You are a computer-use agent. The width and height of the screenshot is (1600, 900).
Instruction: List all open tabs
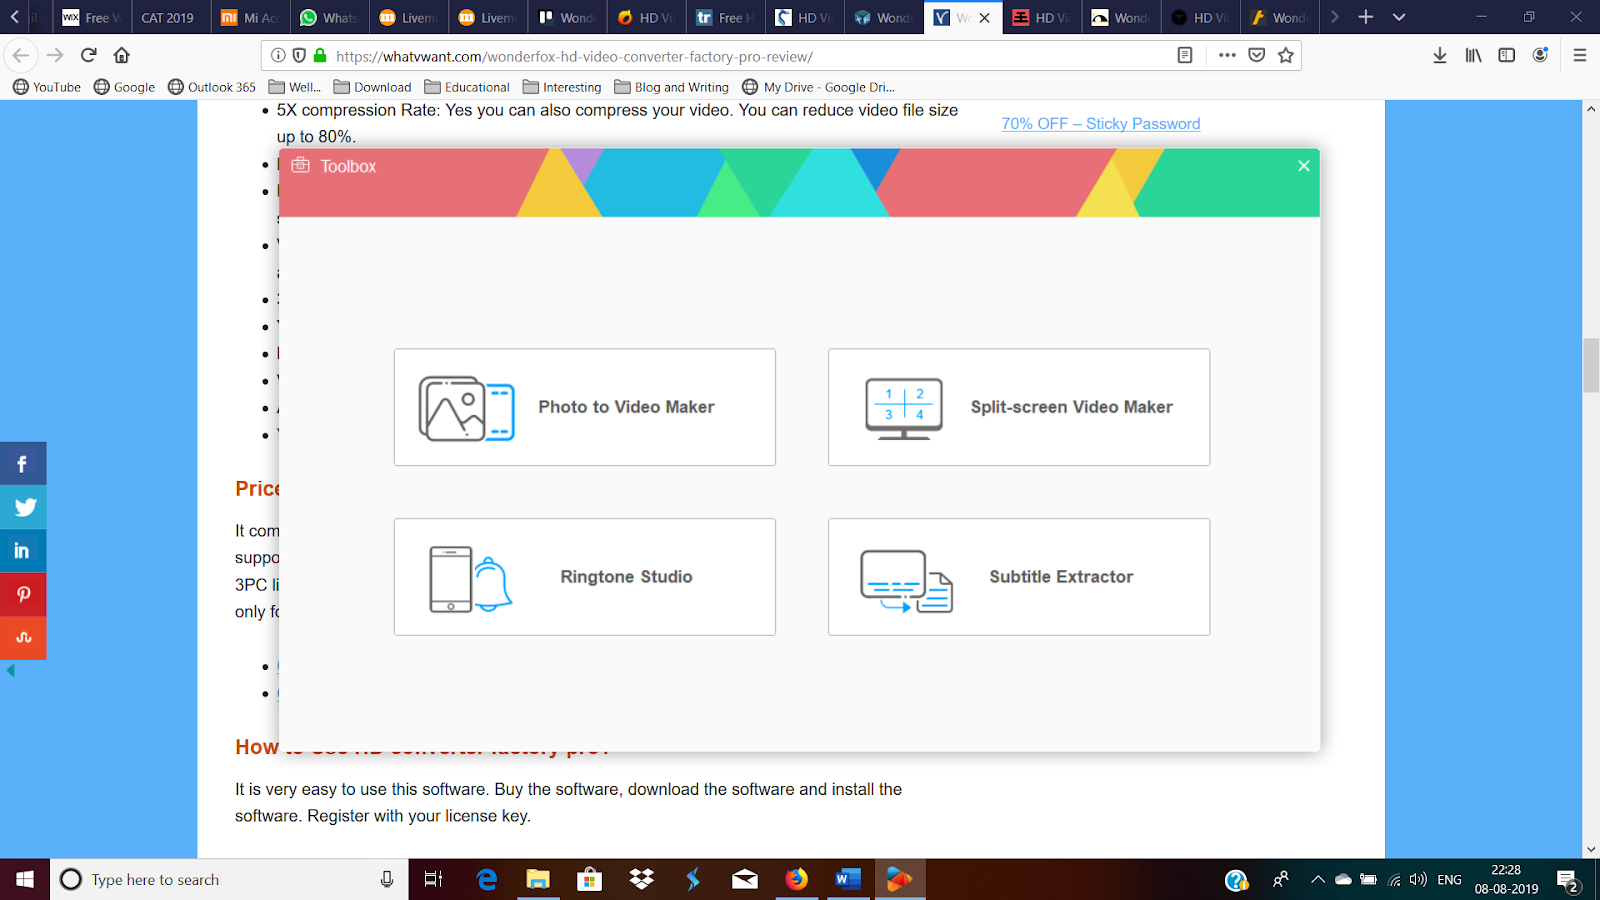[x=1399, y=17]
